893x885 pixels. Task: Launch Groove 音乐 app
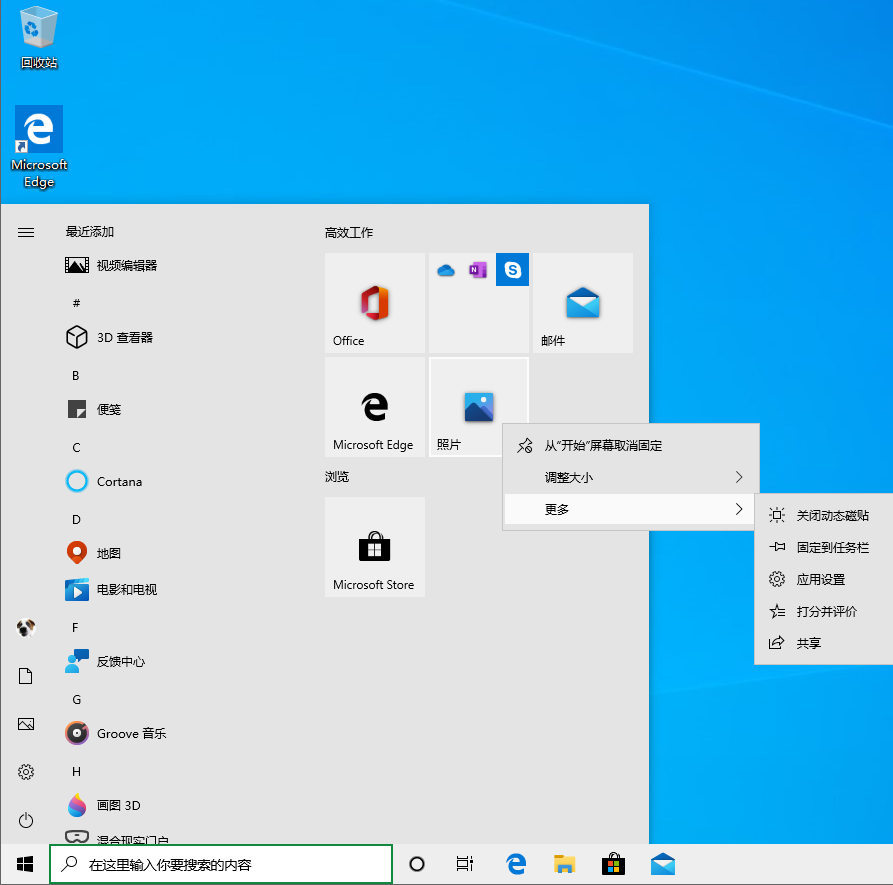(x=116, y=733)
